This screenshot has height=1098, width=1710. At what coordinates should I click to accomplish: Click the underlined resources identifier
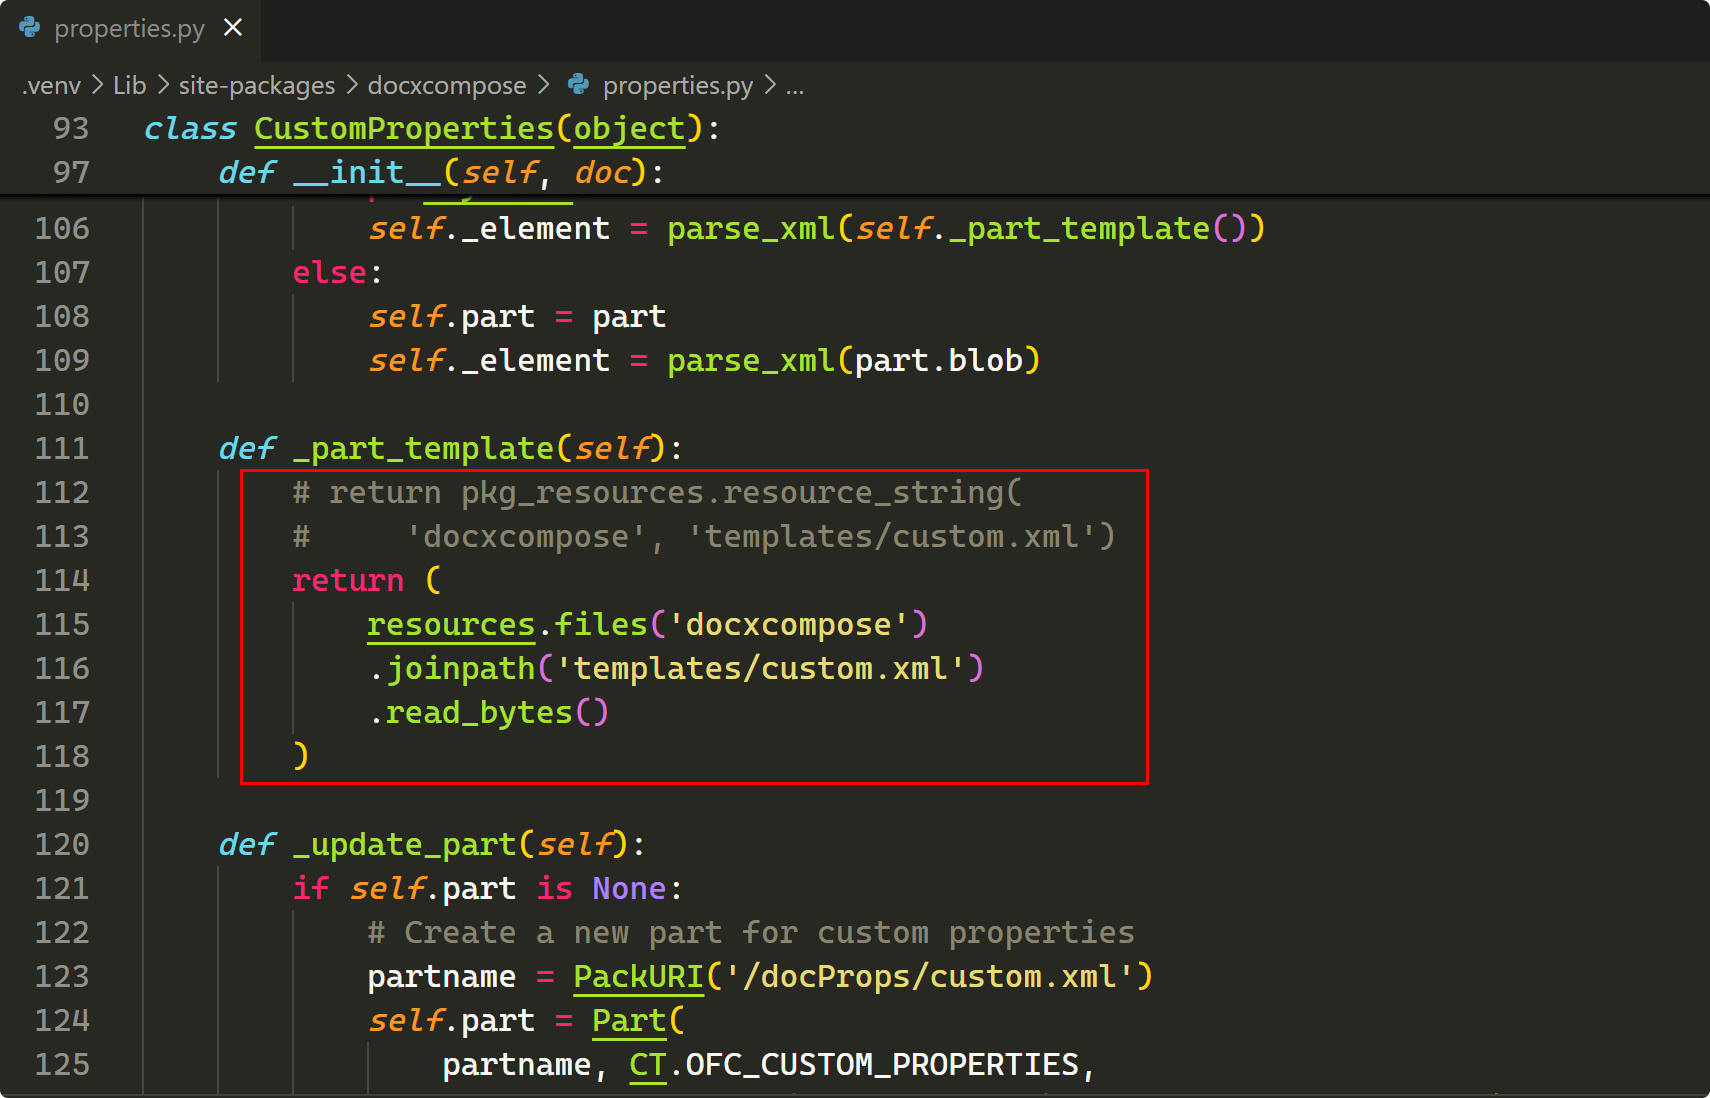[450, 625]
